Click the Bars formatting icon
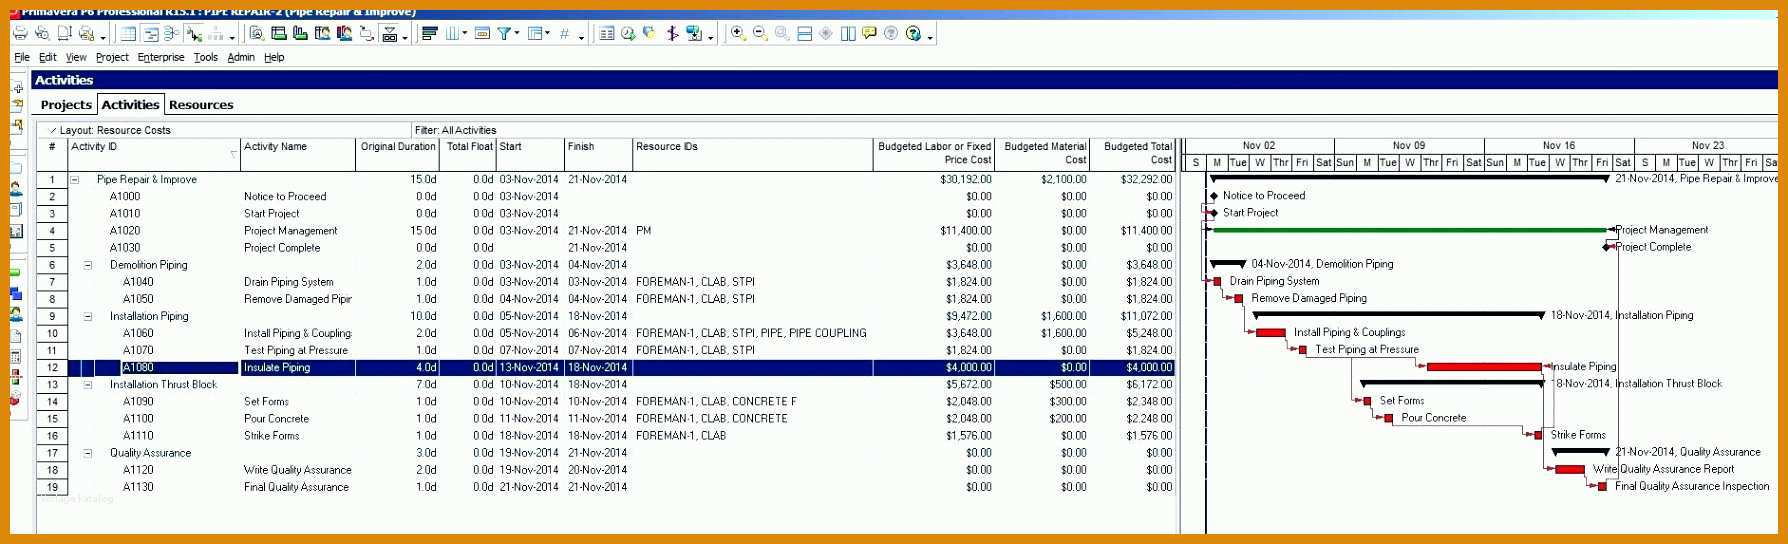This screenshot has width=1788, height=544. pos(430,34)
